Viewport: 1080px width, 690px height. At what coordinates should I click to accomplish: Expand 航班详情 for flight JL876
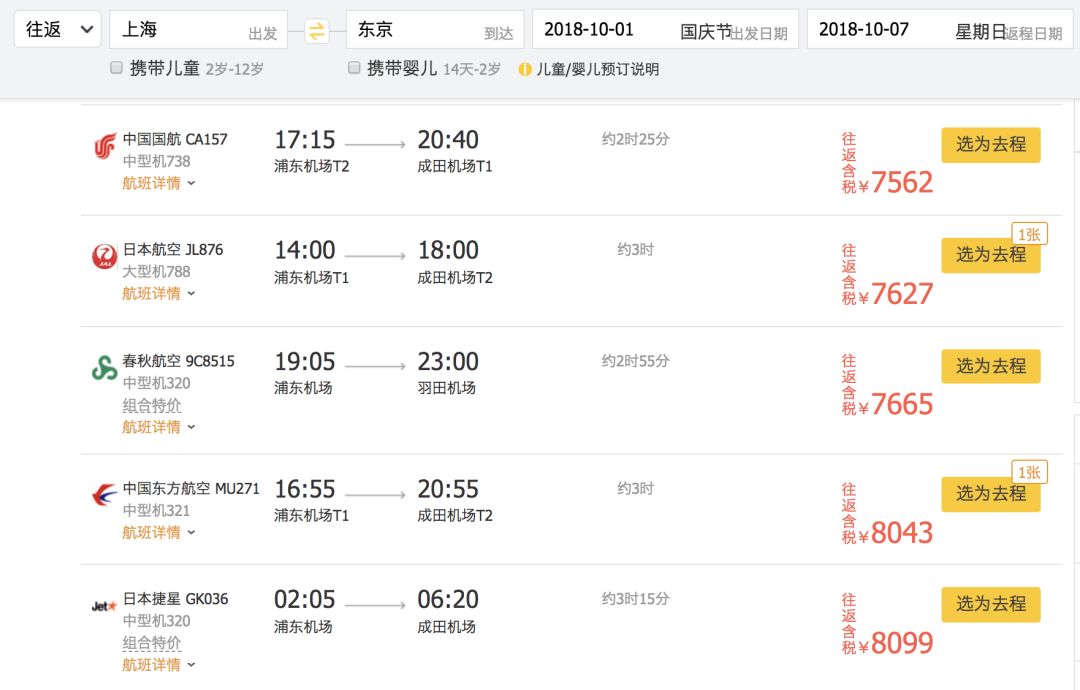click(x=150, y=293)
